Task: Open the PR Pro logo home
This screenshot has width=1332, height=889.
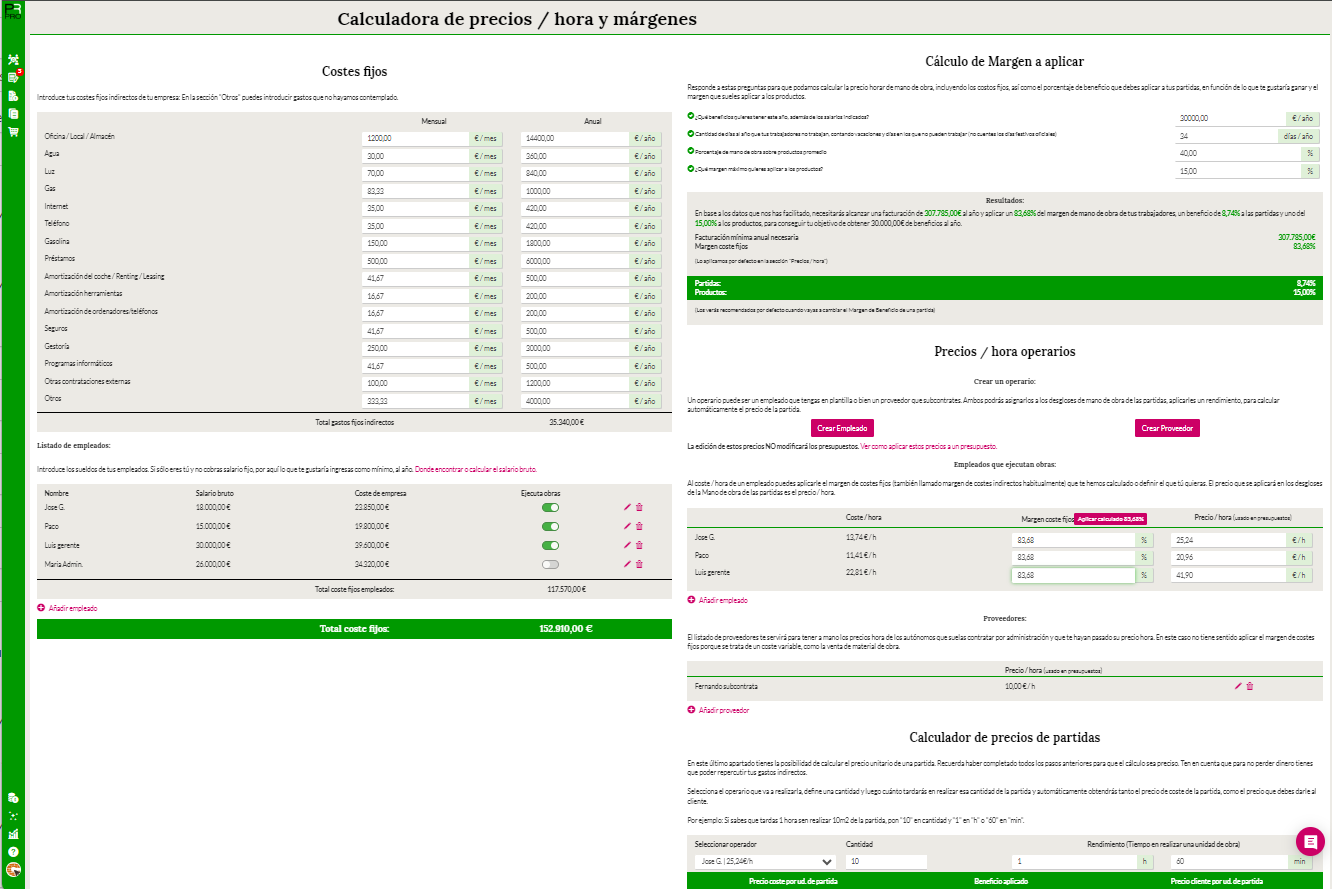Action: point(13,11)
